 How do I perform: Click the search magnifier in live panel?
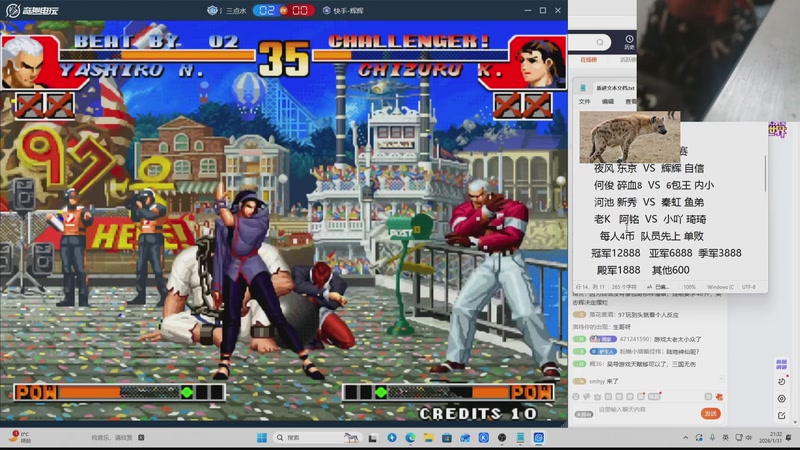pyautogui.click(x=599, y=42)
